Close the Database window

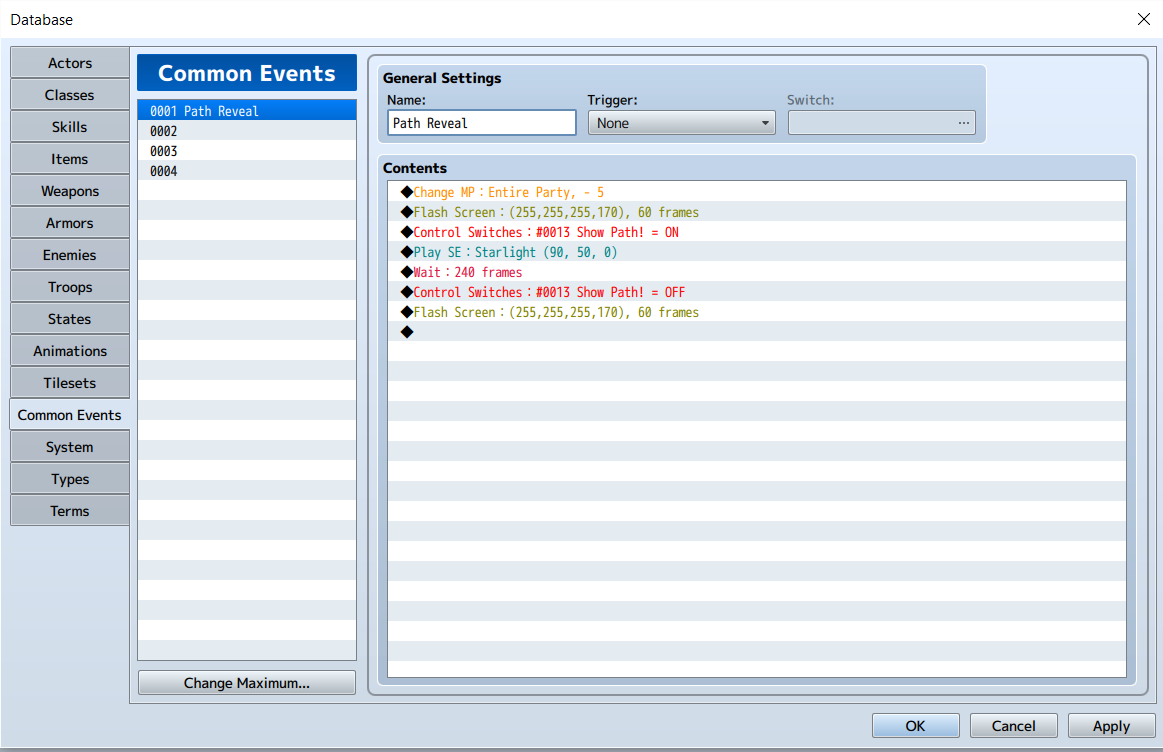pyautogui.click(x=1144, y=19)
